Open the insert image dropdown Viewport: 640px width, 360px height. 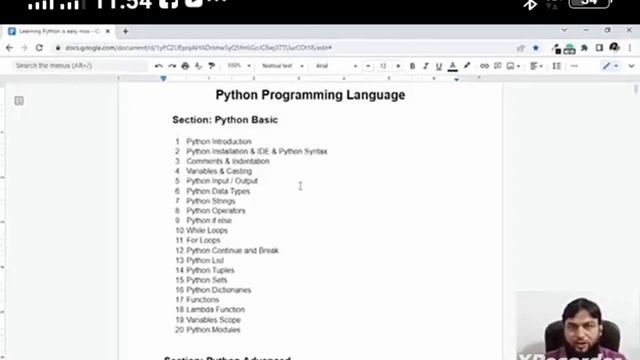coord(513,66)
